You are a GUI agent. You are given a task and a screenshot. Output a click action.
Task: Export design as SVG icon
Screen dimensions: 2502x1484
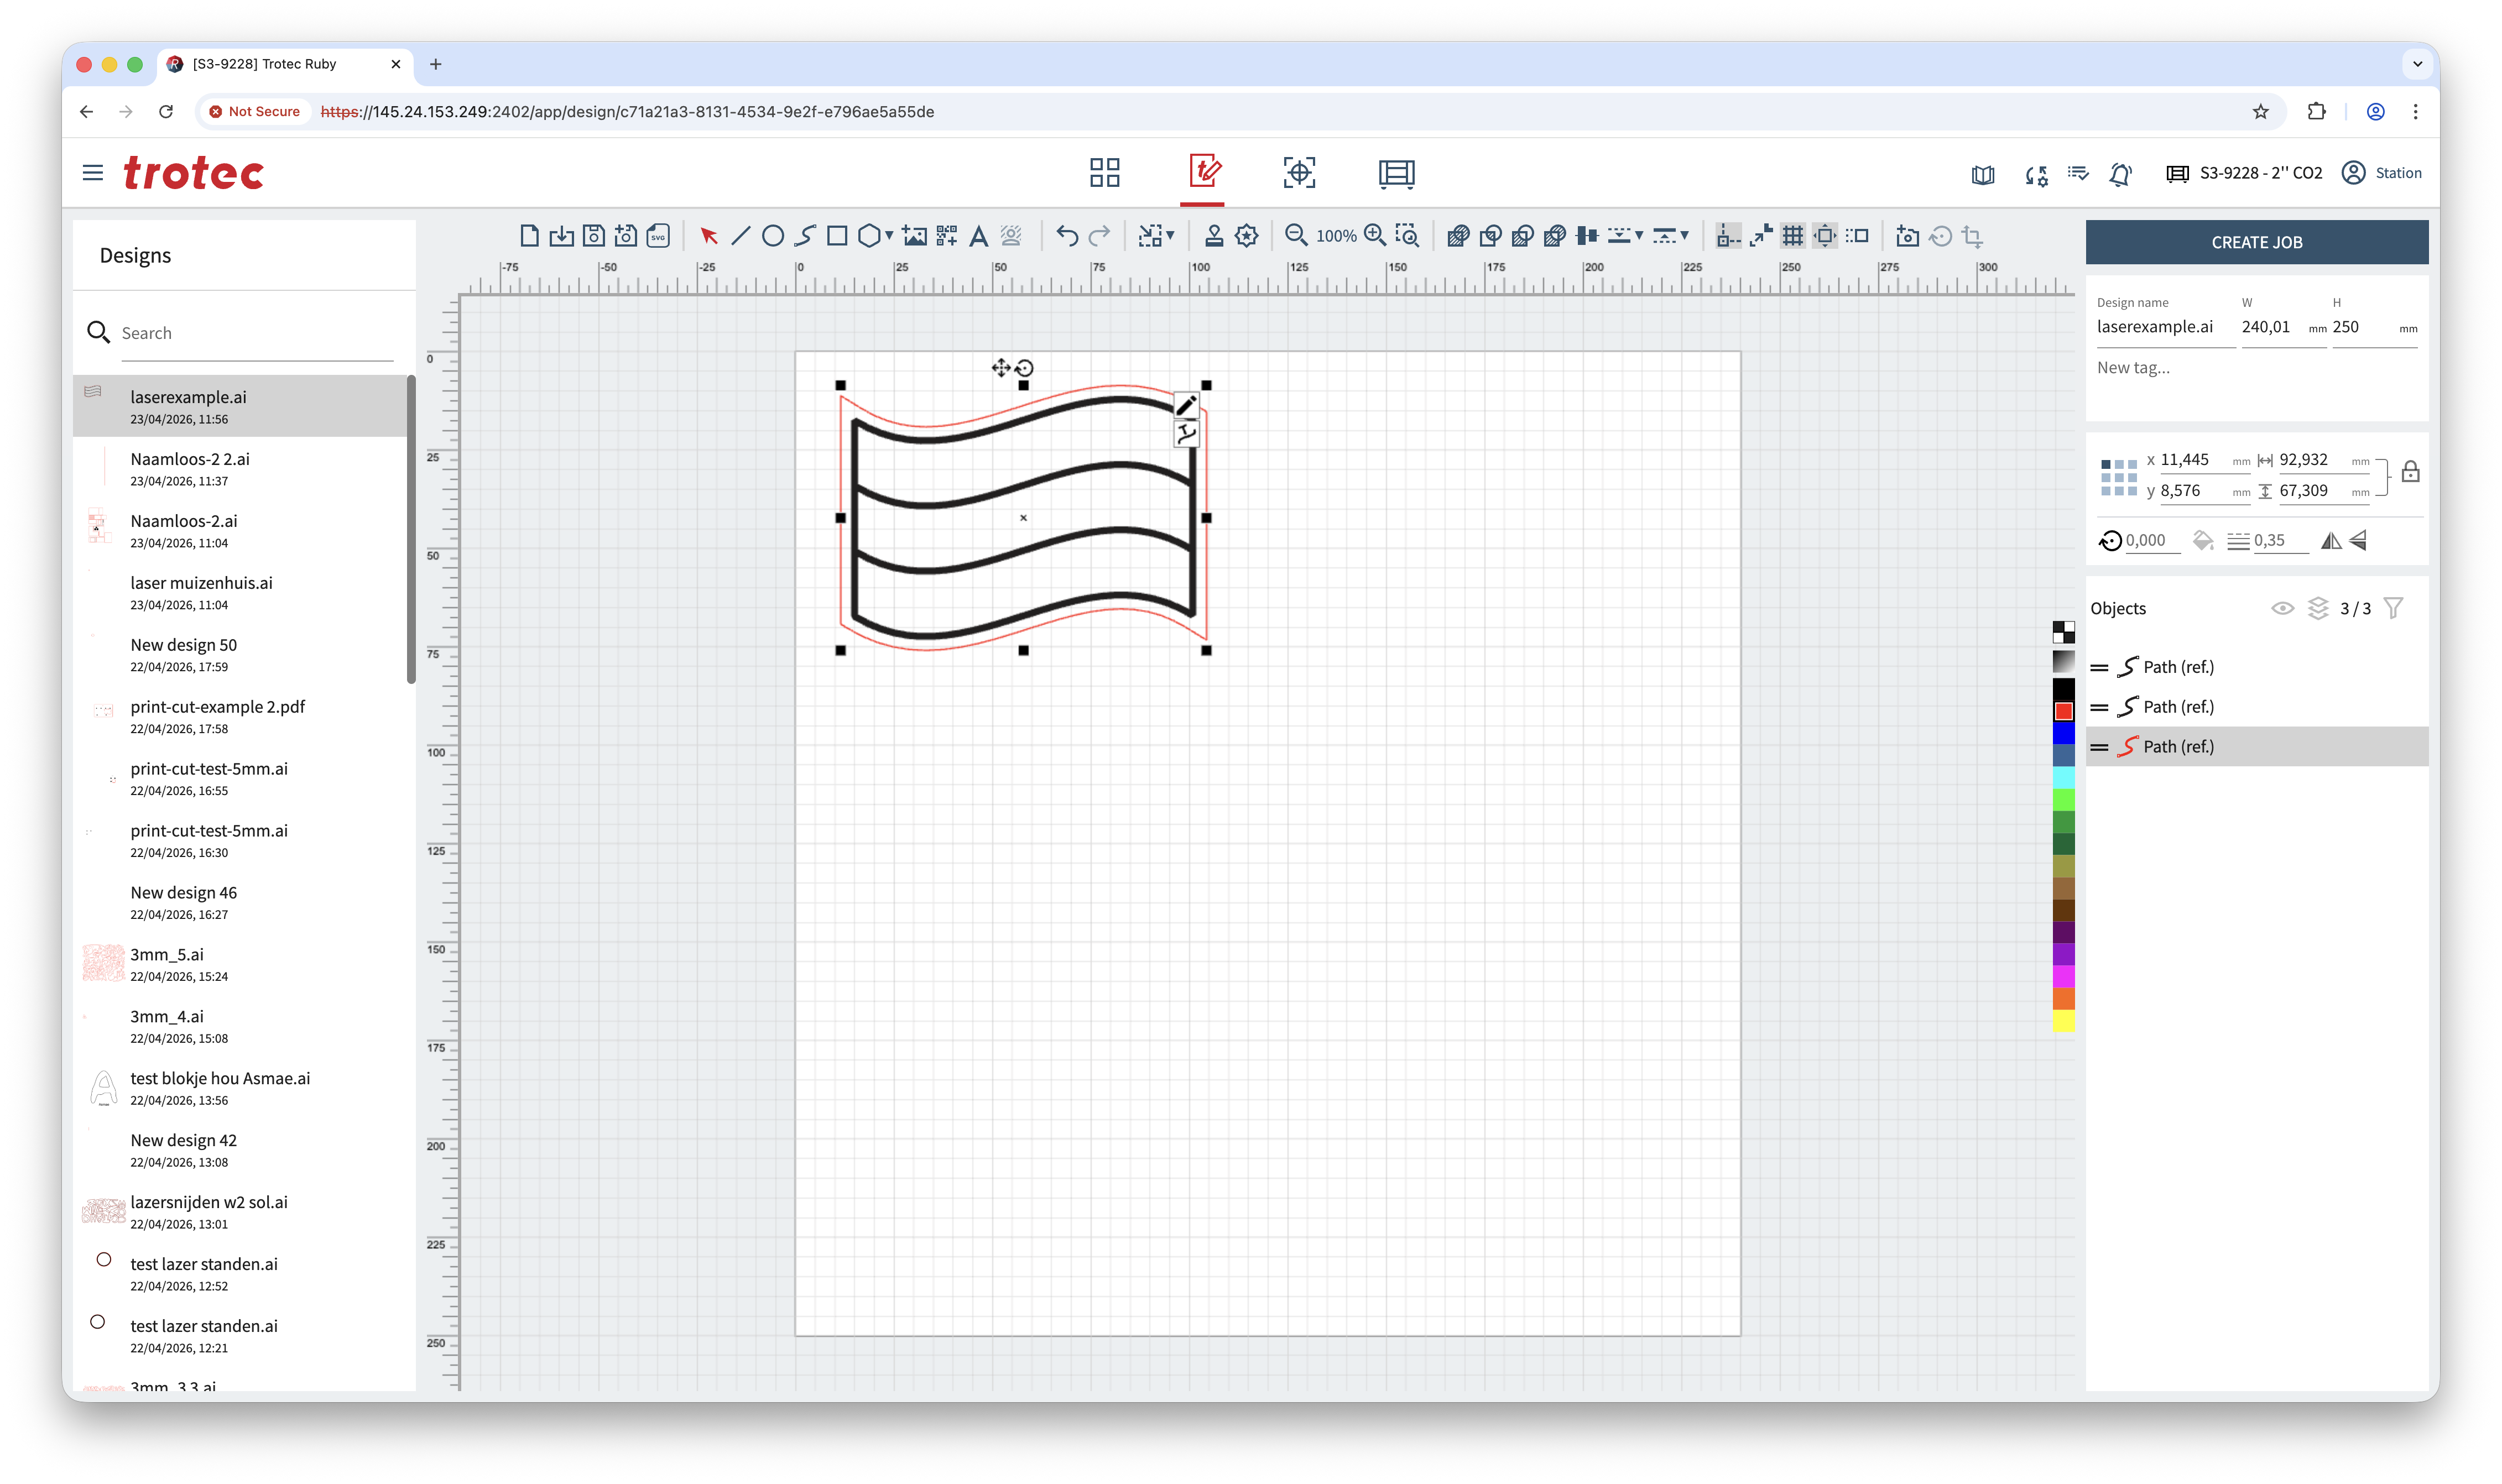click(x=658, y=236)
